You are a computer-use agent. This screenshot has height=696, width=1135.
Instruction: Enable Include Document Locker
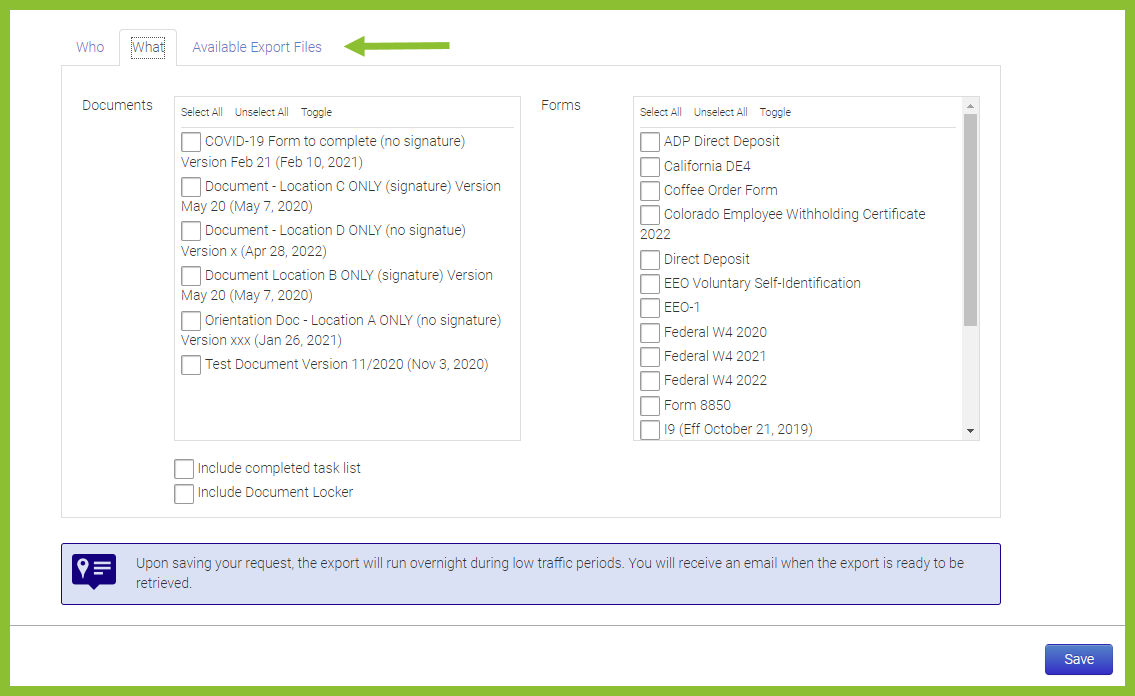pos(184,493)
